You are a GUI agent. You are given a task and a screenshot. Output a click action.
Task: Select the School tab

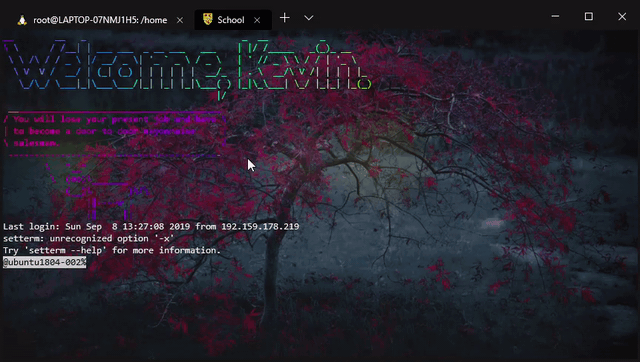(233, 20)
